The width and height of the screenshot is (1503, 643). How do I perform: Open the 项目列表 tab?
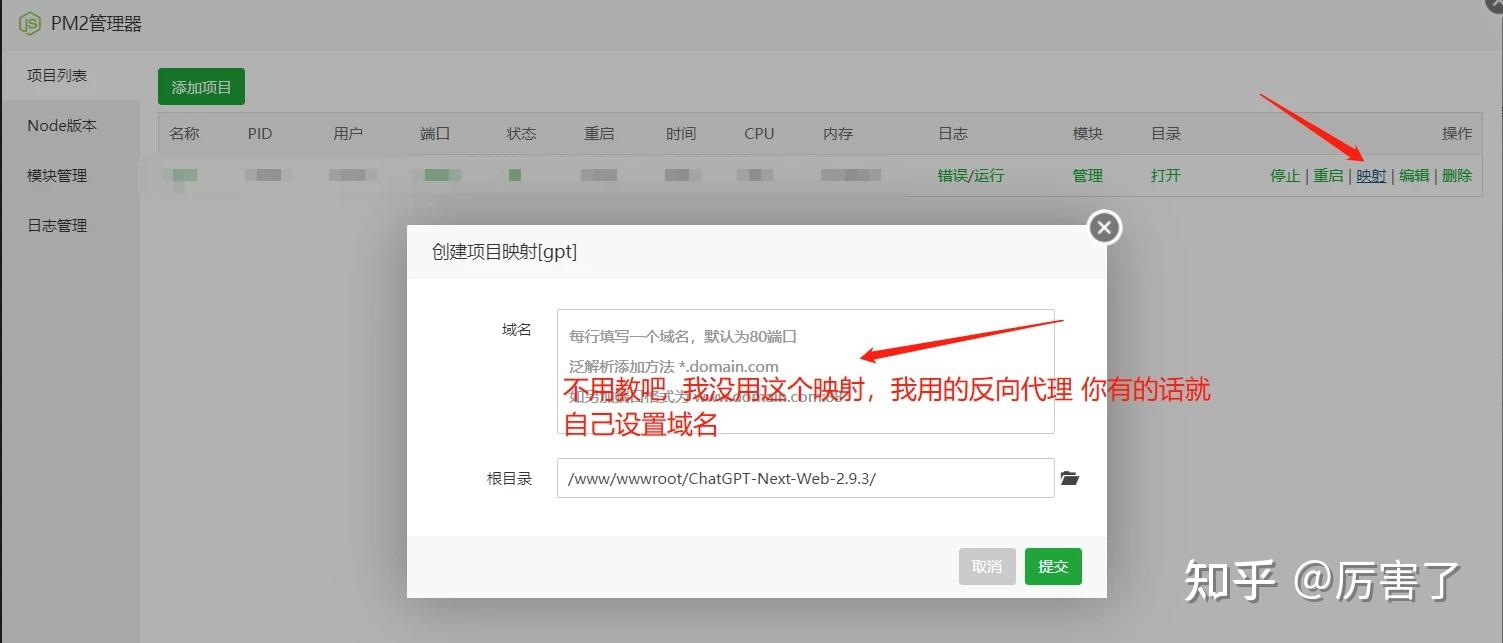(57, 75)
